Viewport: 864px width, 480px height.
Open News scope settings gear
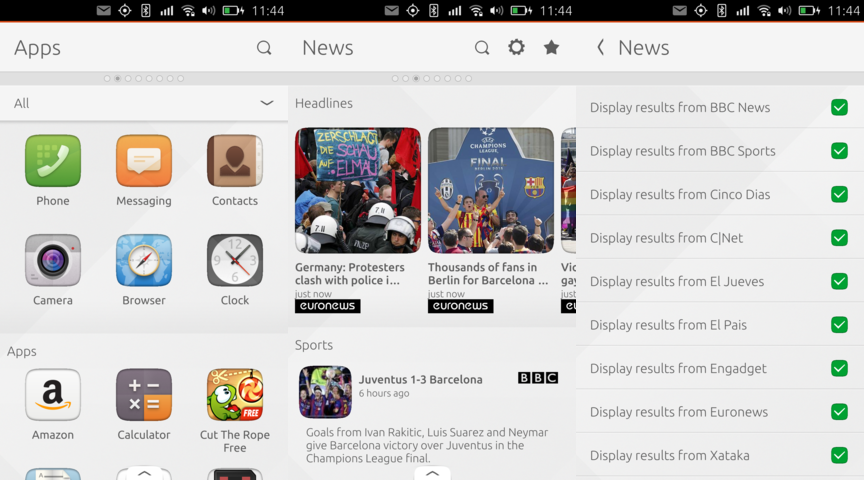pos(516,47)
